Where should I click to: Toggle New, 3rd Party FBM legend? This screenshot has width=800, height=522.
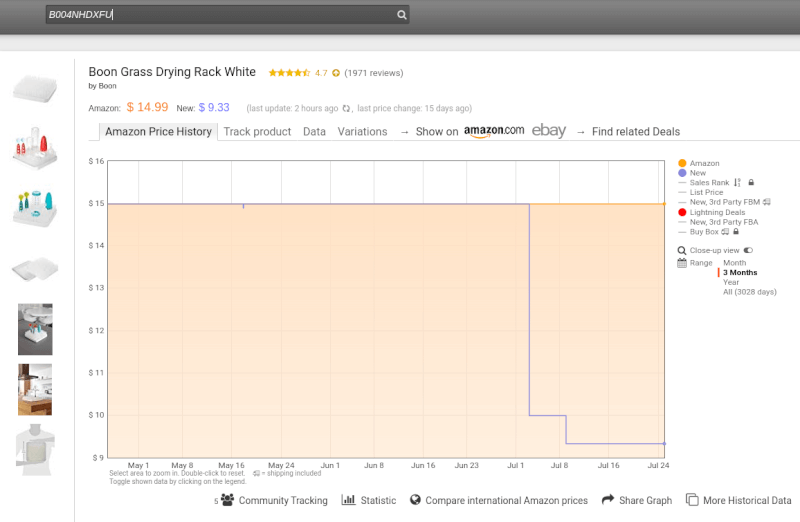724,202
